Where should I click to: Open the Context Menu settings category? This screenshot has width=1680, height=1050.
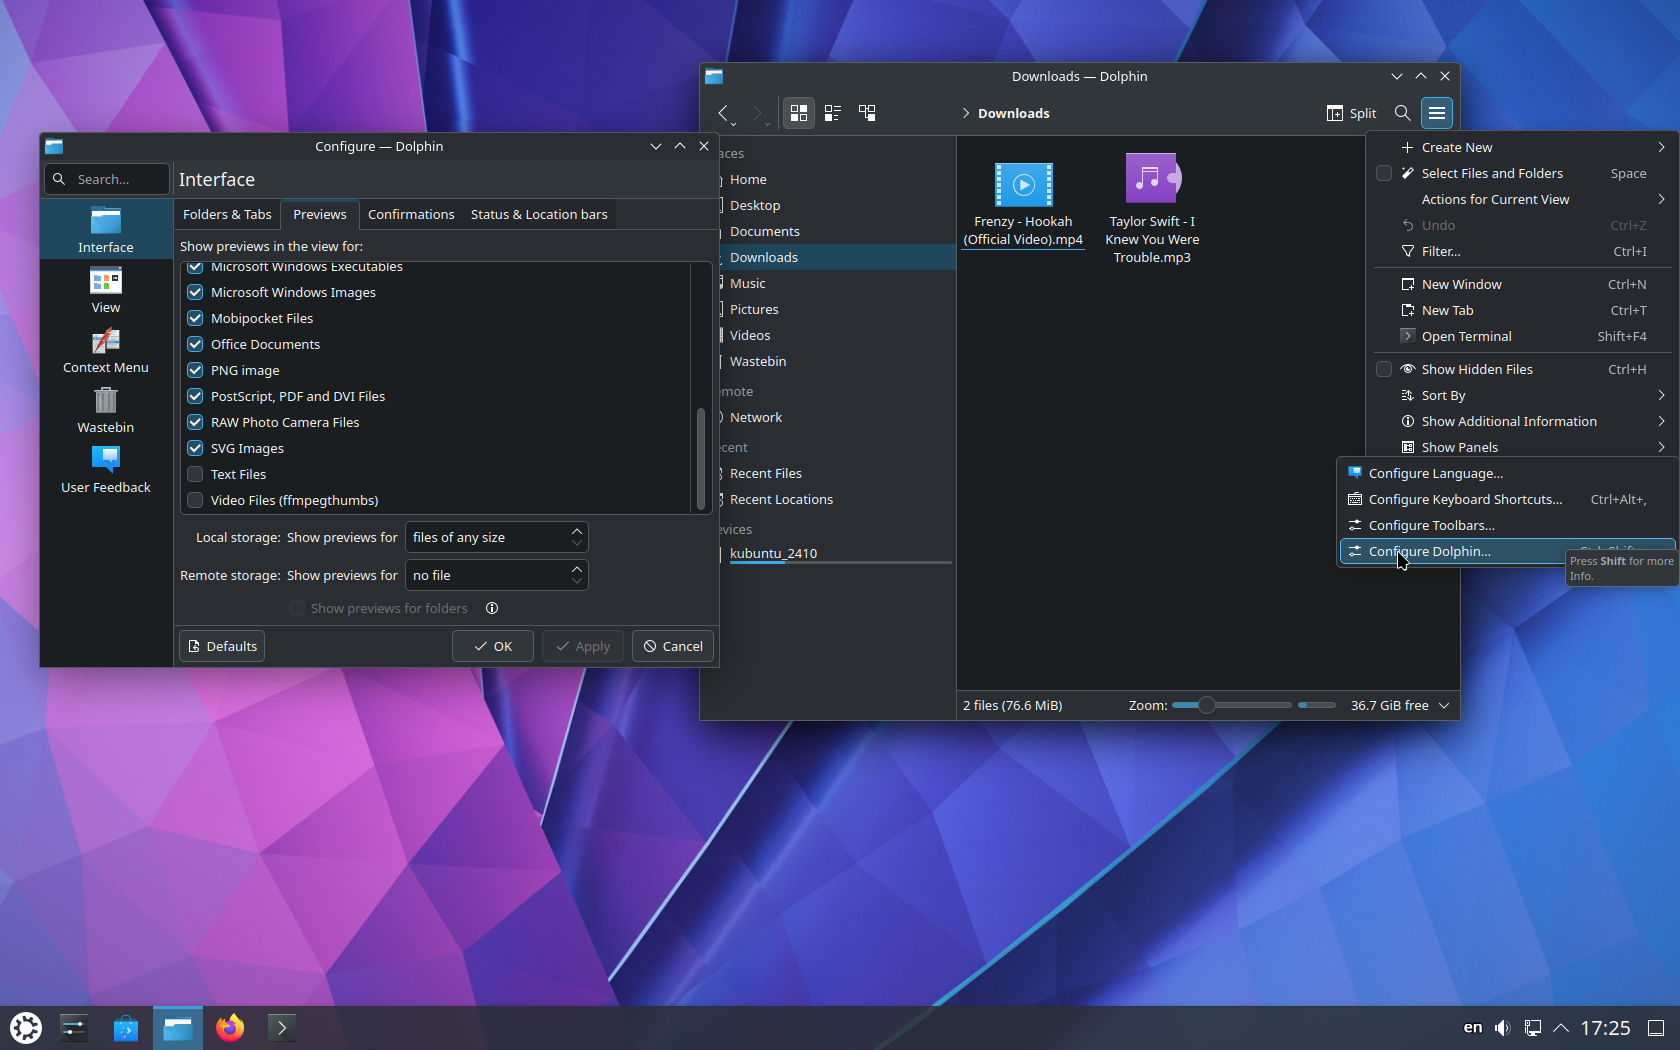click(106, 350)
